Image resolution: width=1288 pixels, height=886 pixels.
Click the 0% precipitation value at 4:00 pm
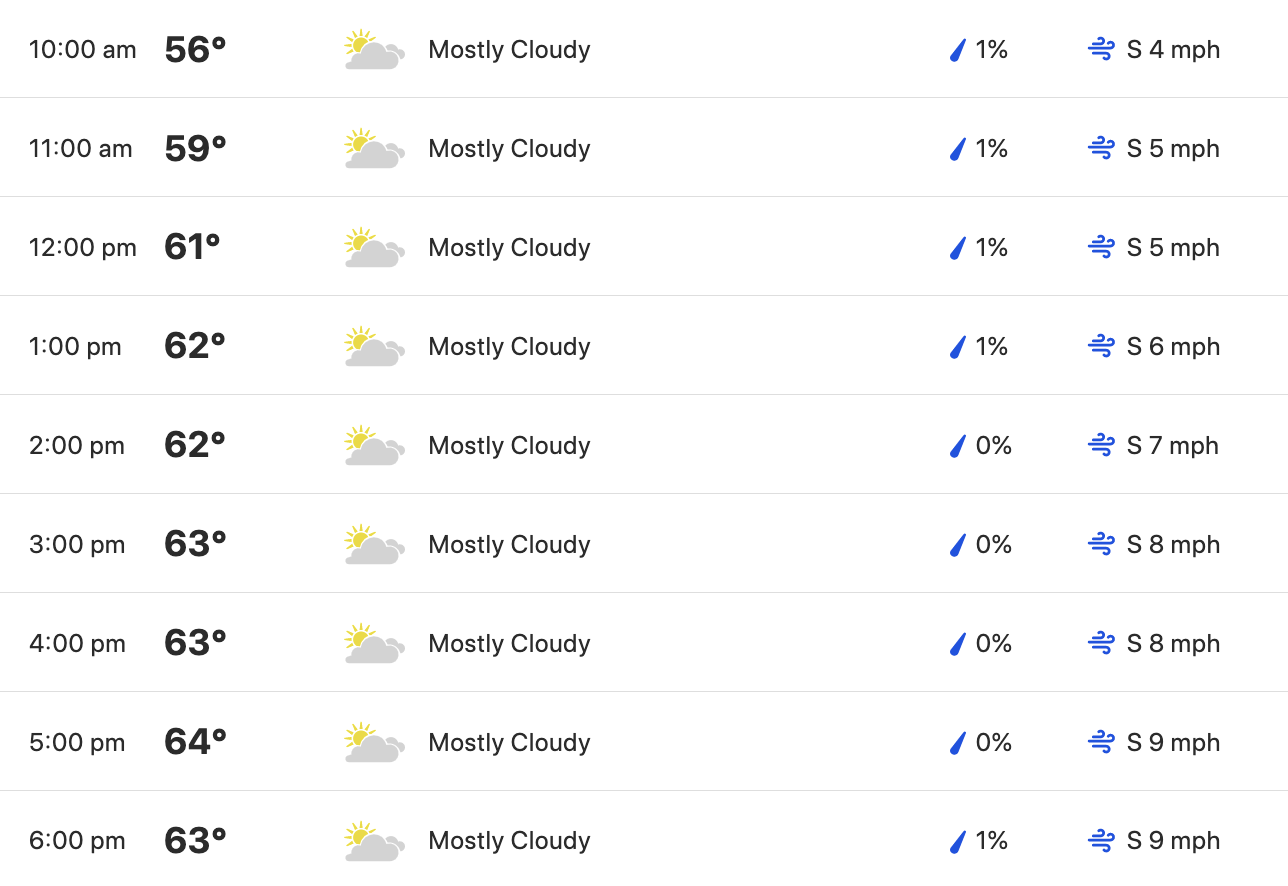tap(994, 644)
